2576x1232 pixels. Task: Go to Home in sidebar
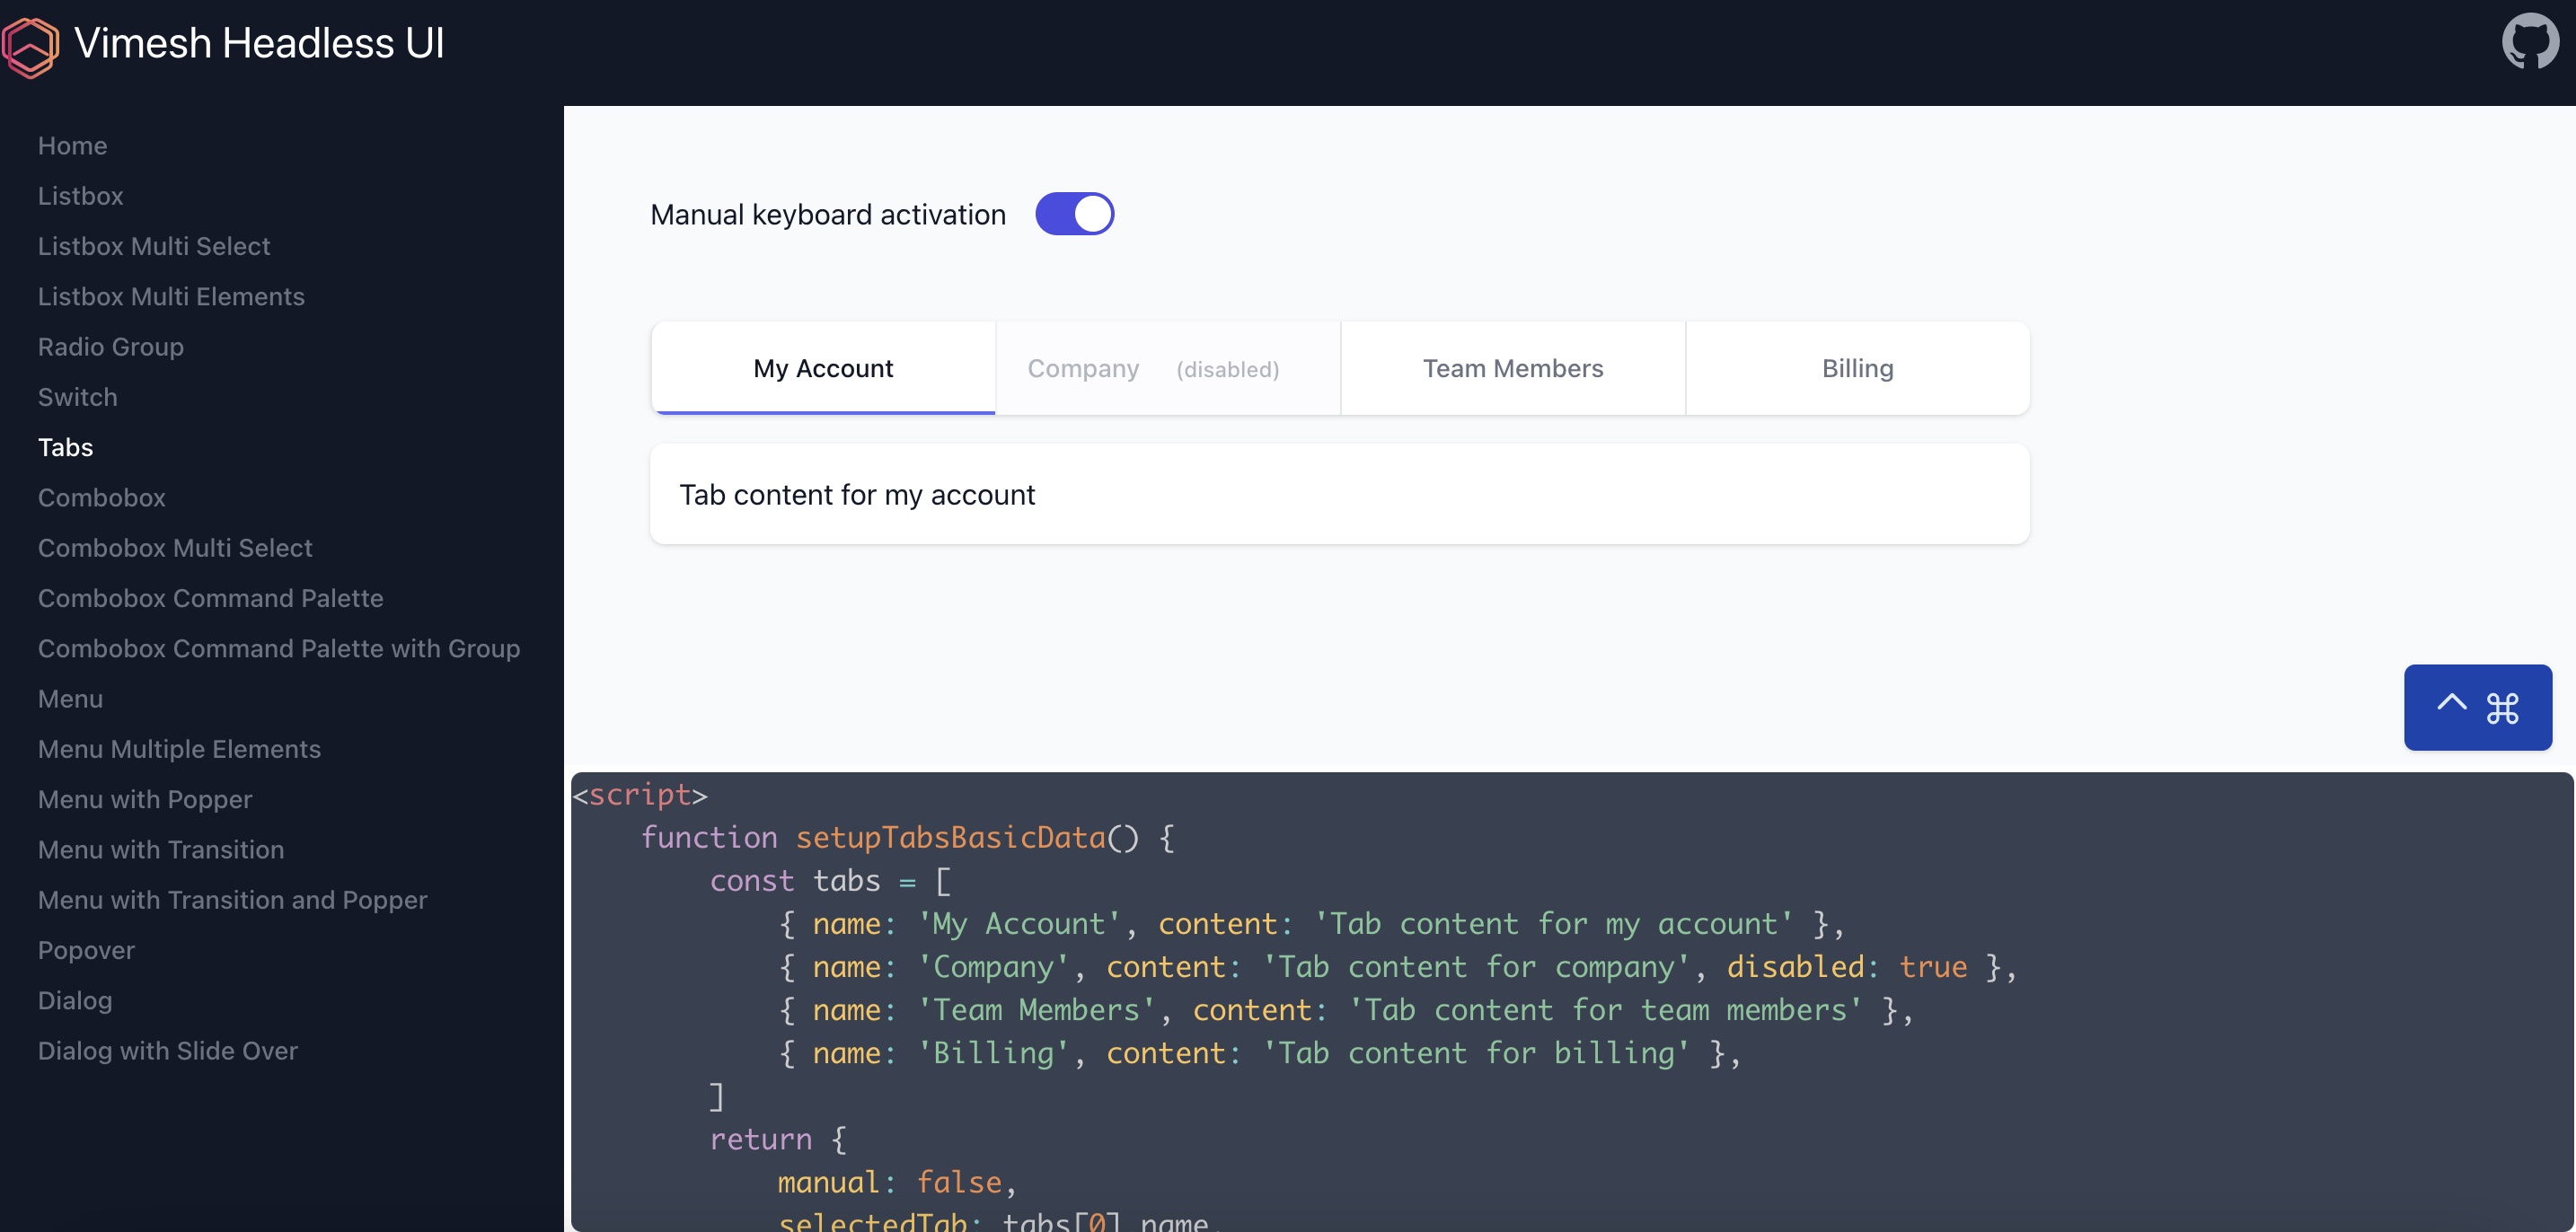tap(72, 146)
